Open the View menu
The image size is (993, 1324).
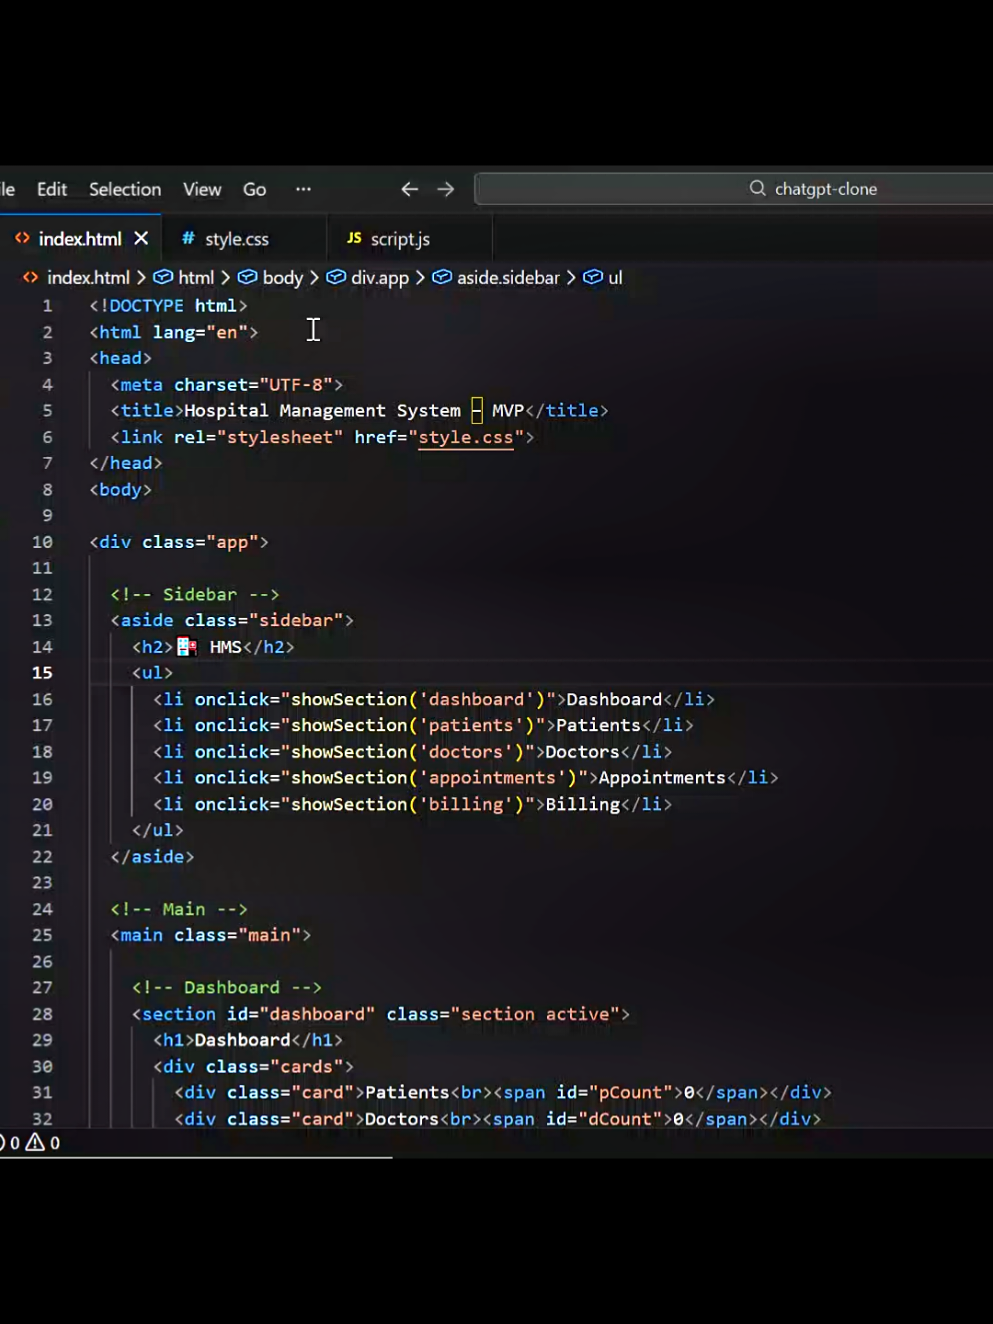pyautogui.click(x=202, y=189)
